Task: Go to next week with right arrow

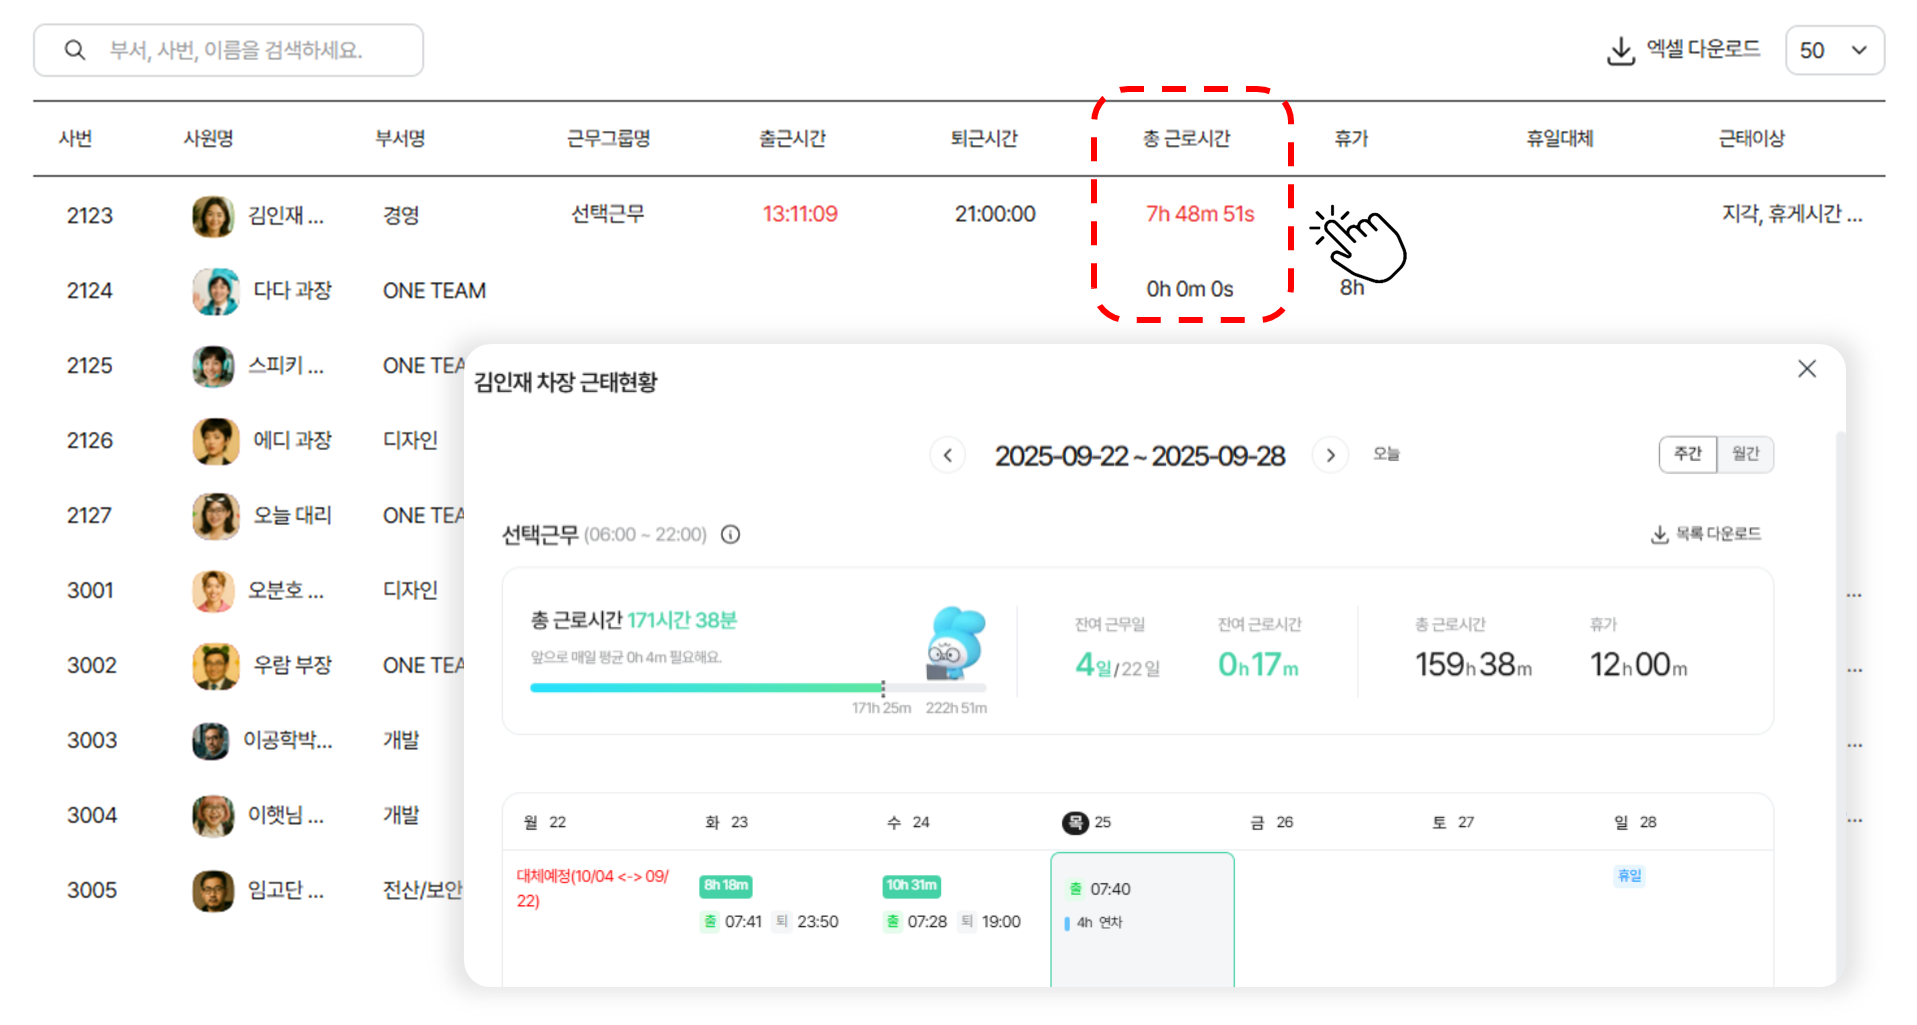Action: 1330,456
